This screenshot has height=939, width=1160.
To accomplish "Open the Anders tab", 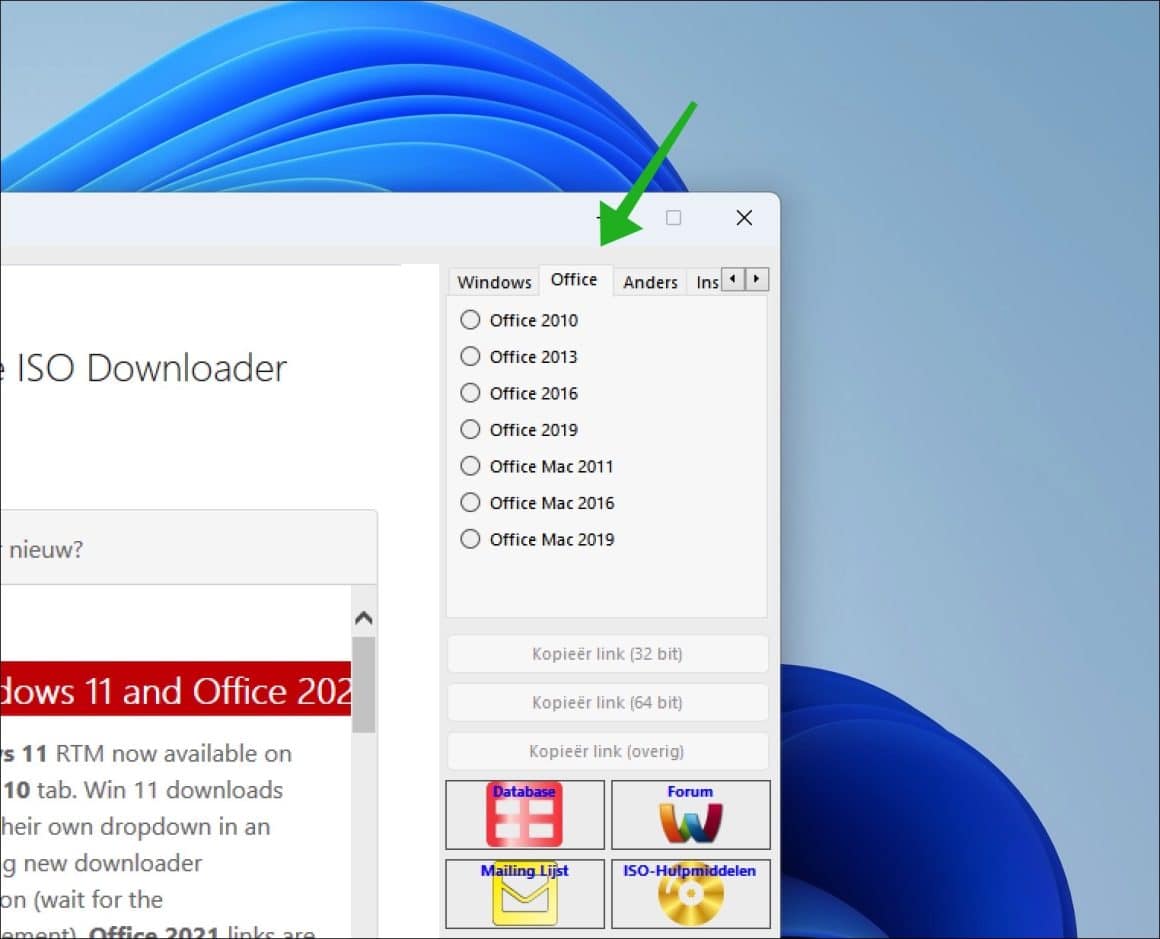I will point(650,281).
